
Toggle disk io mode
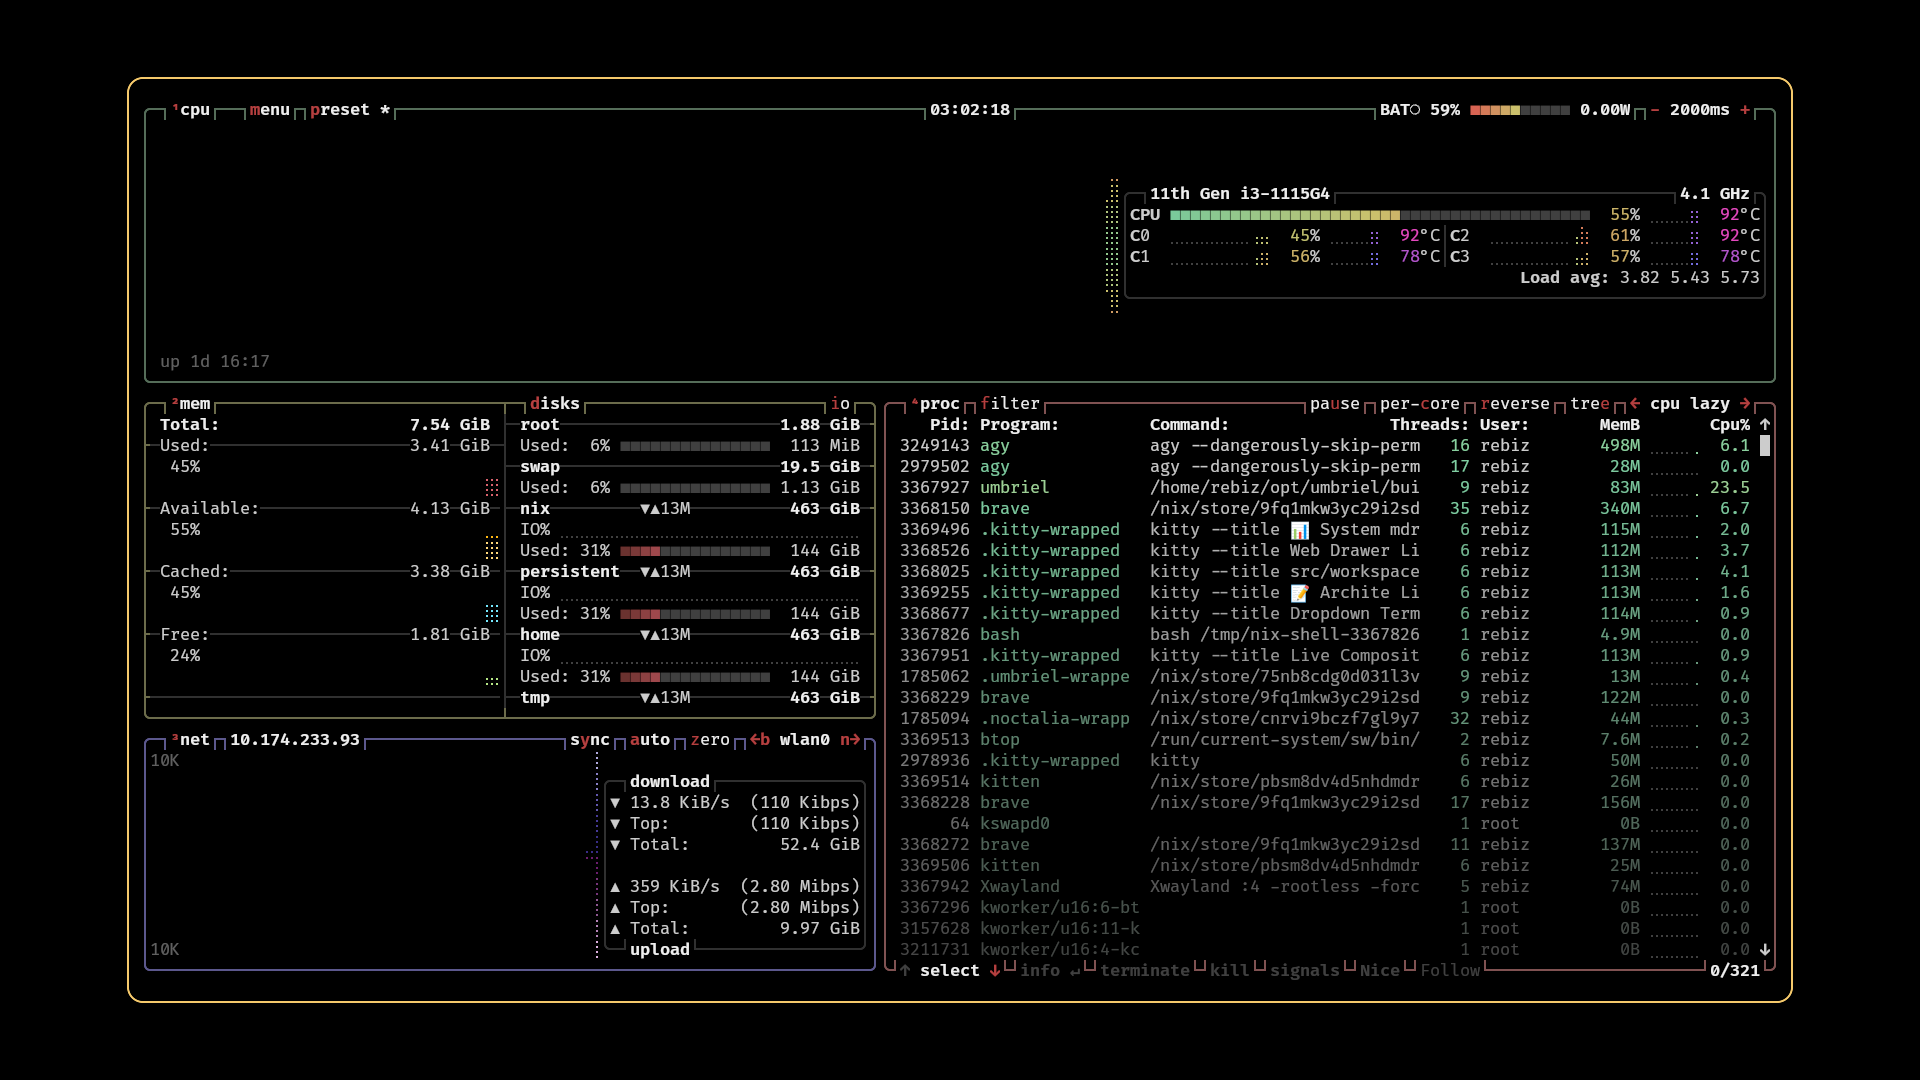[x=840, y=404]
